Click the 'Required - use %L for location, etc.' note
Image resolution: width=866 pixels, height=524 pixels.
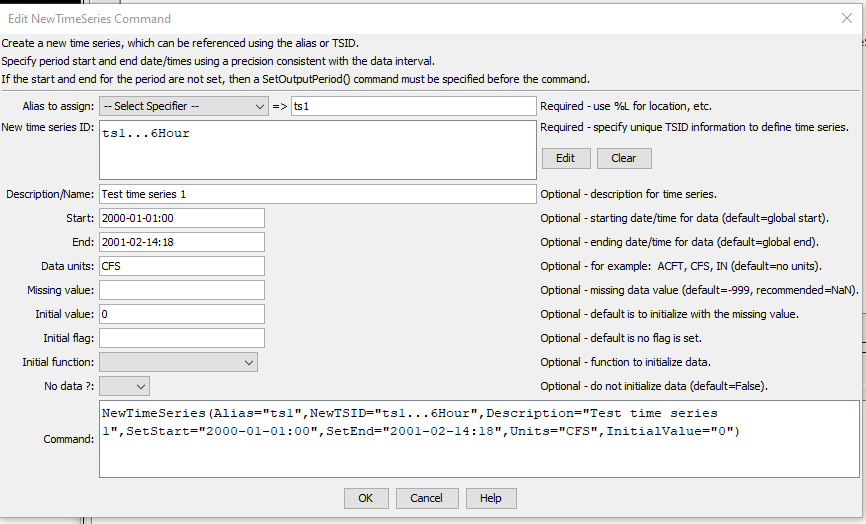tap(626, 106)
